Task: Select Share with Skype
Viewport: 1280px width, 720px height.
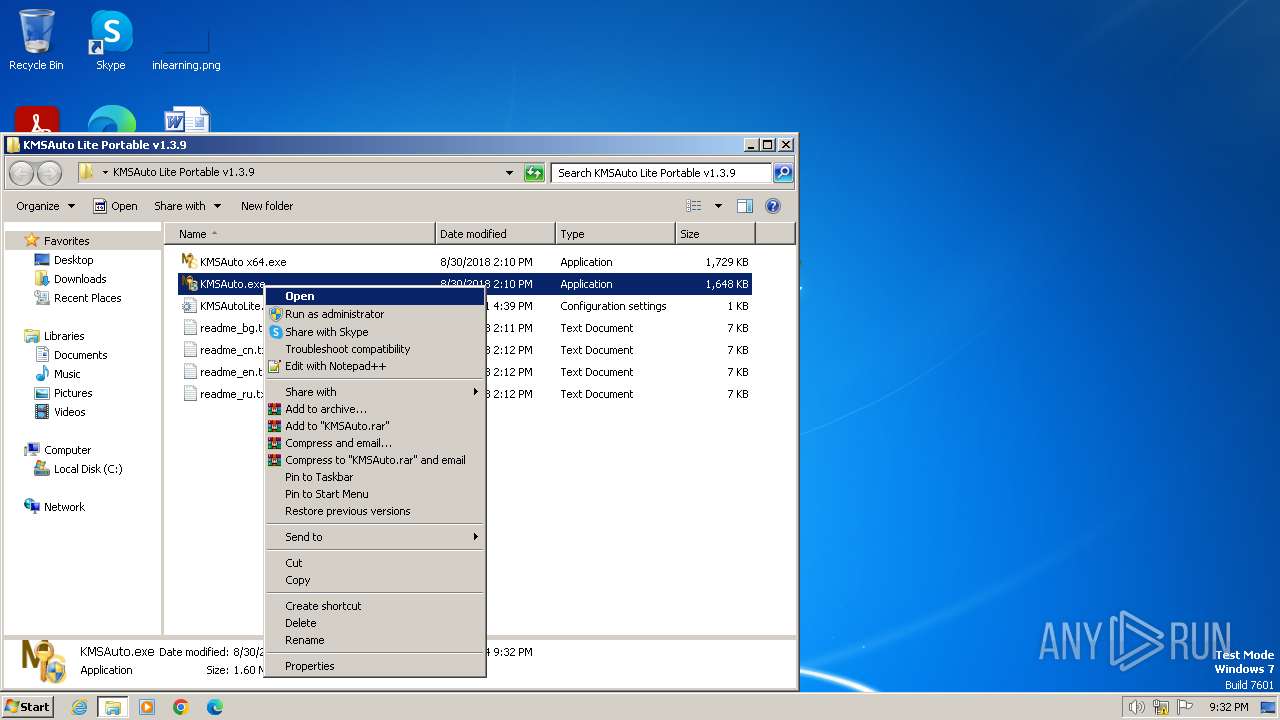Action: click(374, 332)
